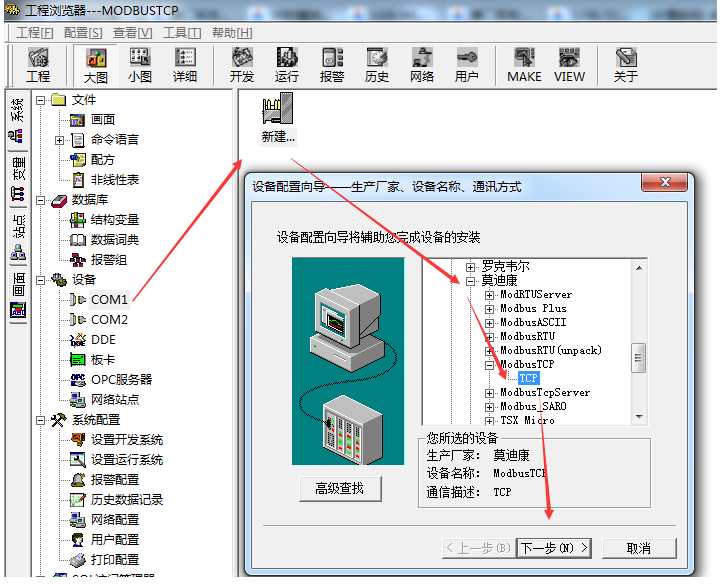Open the 帮助[H] menu
This screenshot has height=584, width=724.
click(x=232, y=33)
